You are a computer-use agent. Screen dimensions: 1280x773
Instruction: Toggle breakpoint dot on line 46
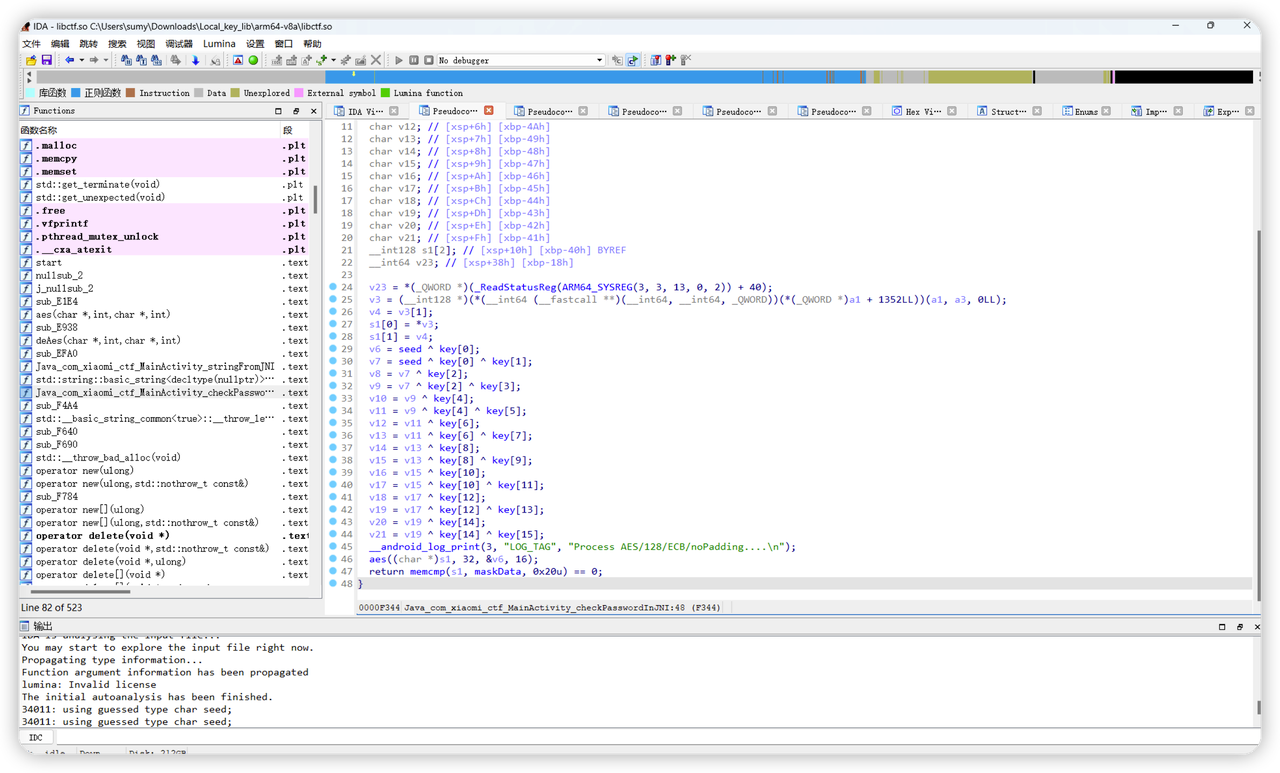click(333, 559)
